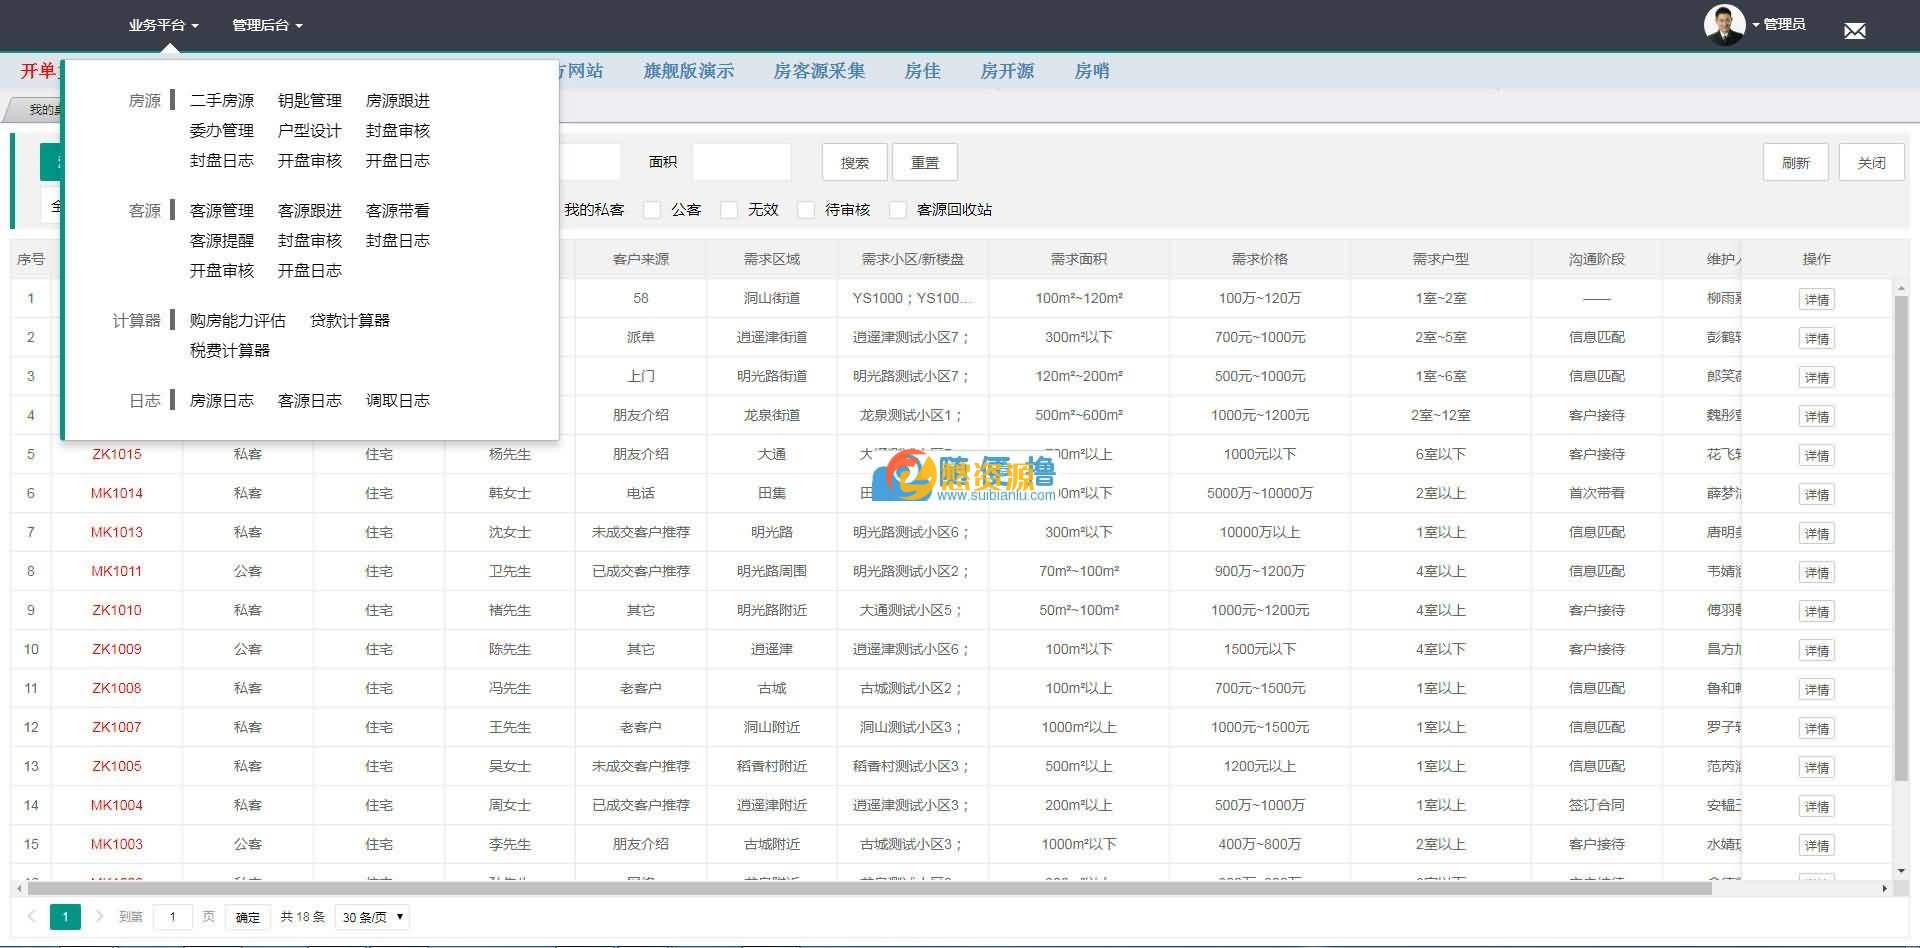Screen dimensions: 1920x948
Task: Click the previous-page arrow in pagination
Action: (31, 916)
